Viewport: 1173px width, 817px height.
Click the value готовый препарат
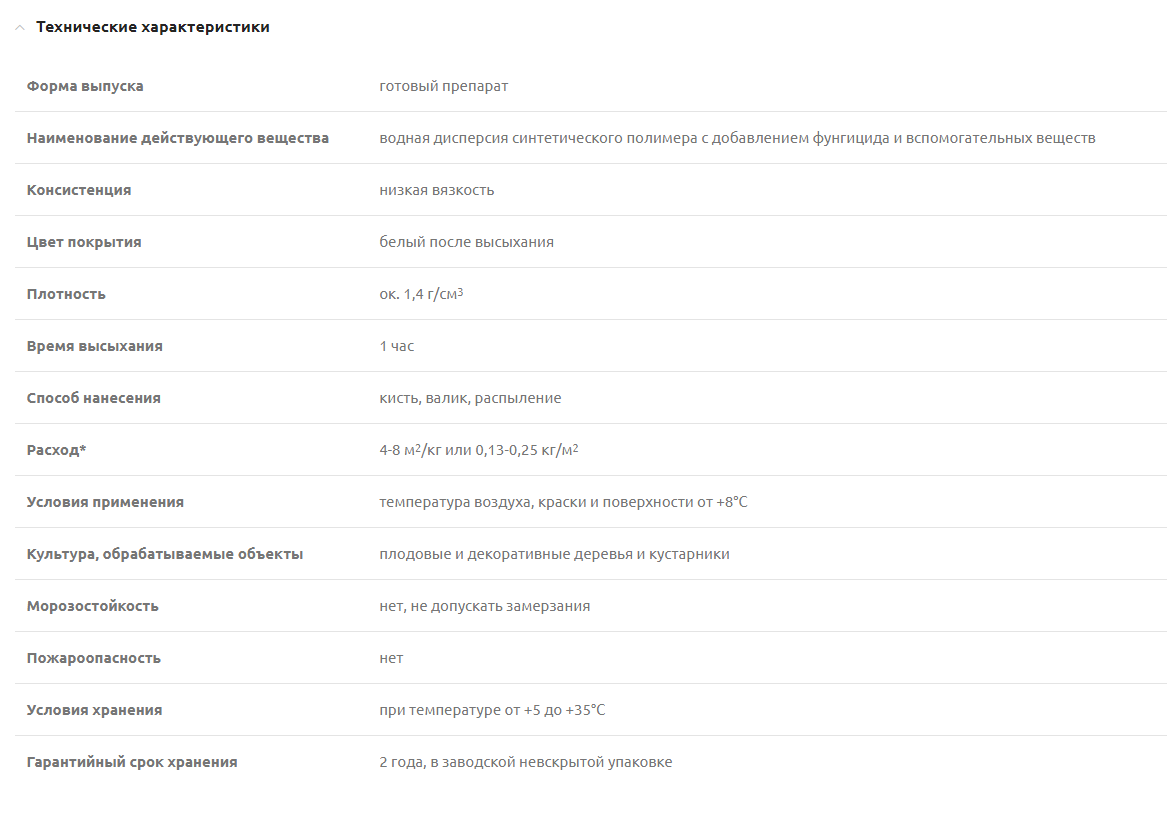point(443,86)
